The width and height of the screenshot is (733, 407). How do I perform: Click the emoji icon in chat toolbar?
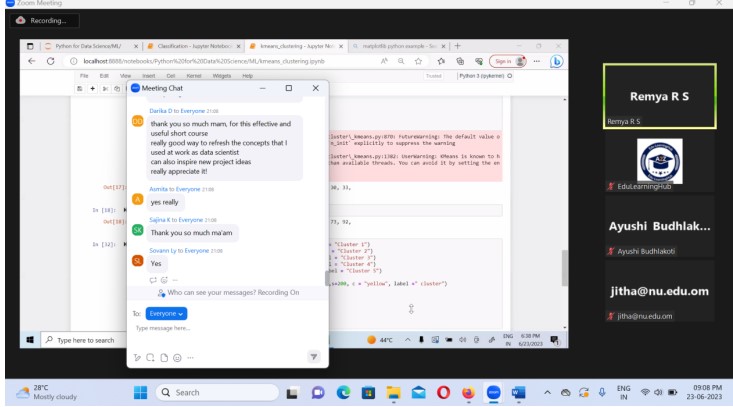[x=176, y=355]
